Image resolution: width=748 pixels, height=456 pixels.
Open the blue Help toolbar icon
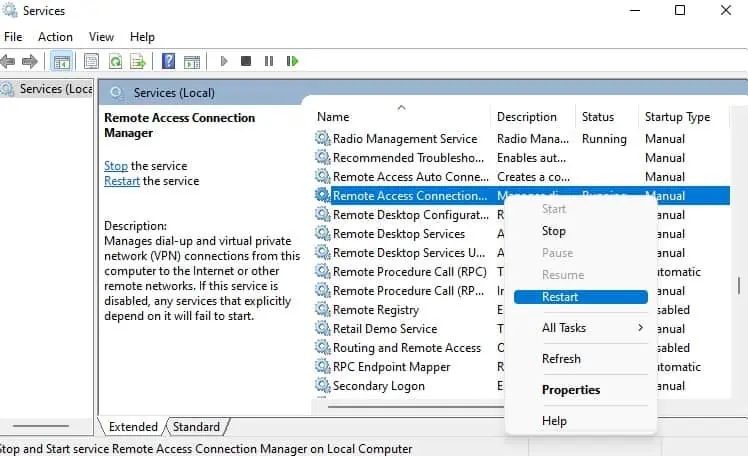click(x=168, y=61)
